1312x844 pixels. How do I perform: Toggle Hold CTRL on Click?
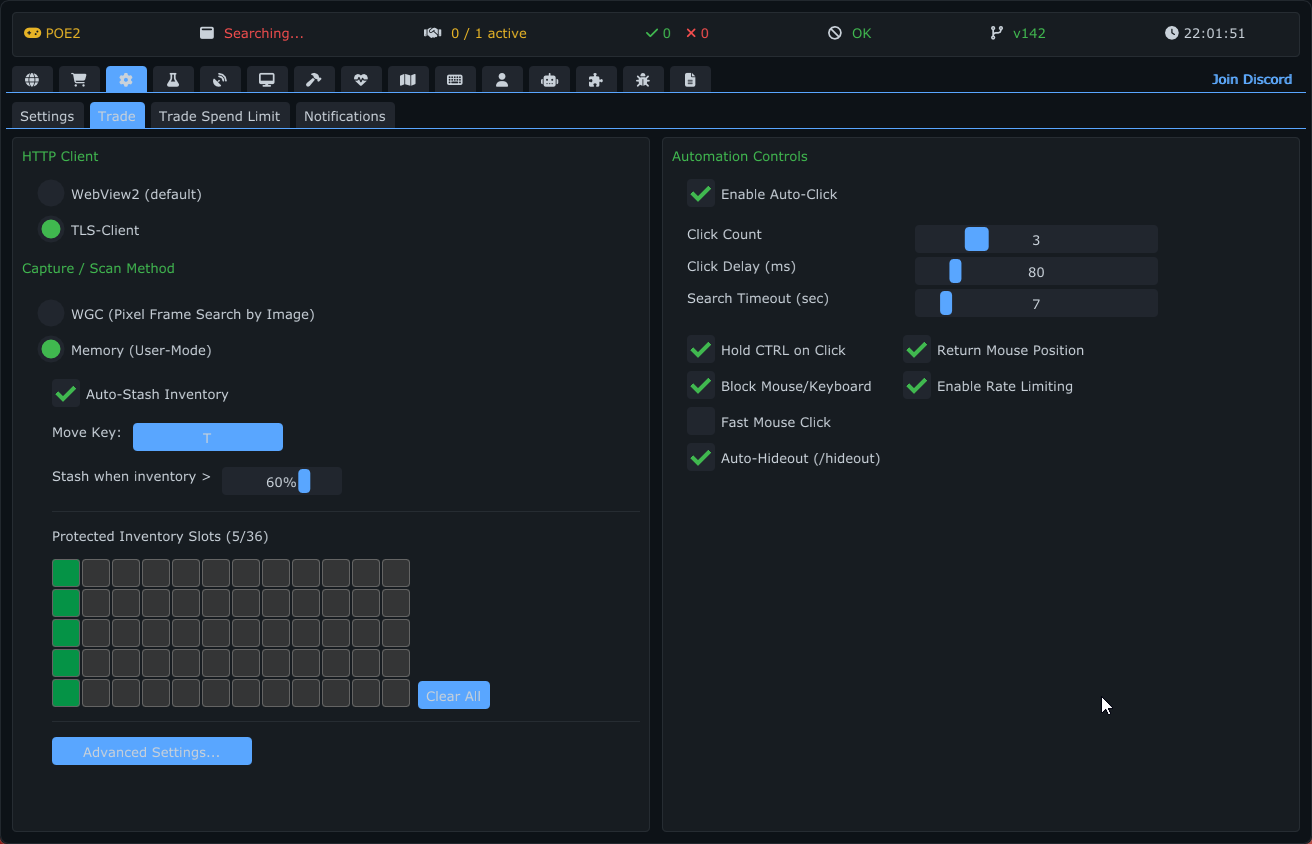701,350
